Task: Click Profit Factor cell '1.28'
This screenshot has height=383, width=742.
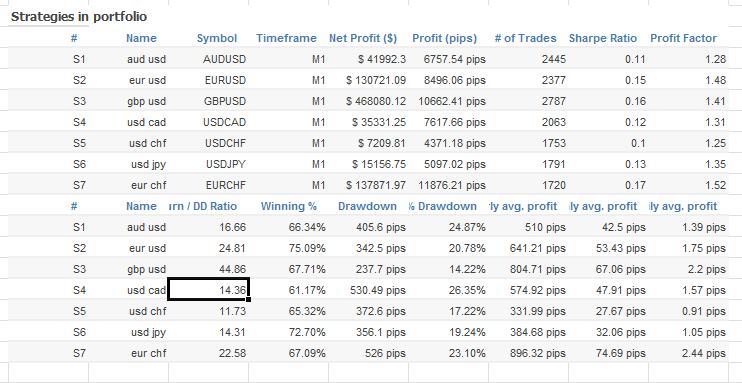Action: point(715,59)
